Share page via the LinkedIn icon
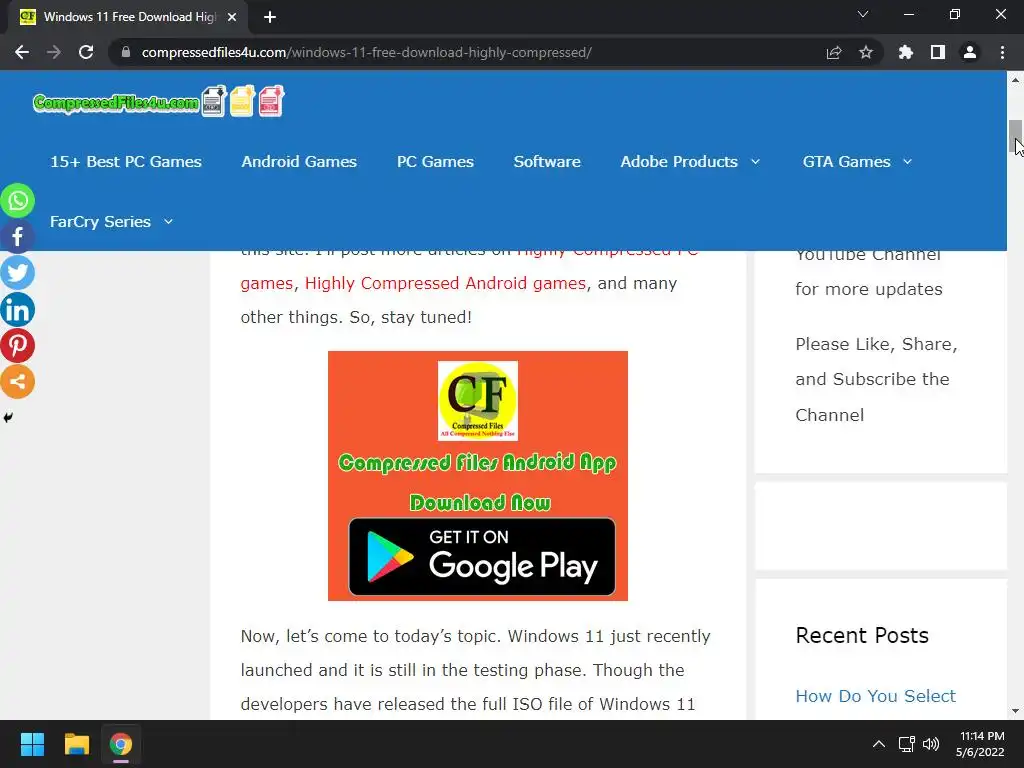This screenshot has height=768, width=1024. (x=18, y=310)
